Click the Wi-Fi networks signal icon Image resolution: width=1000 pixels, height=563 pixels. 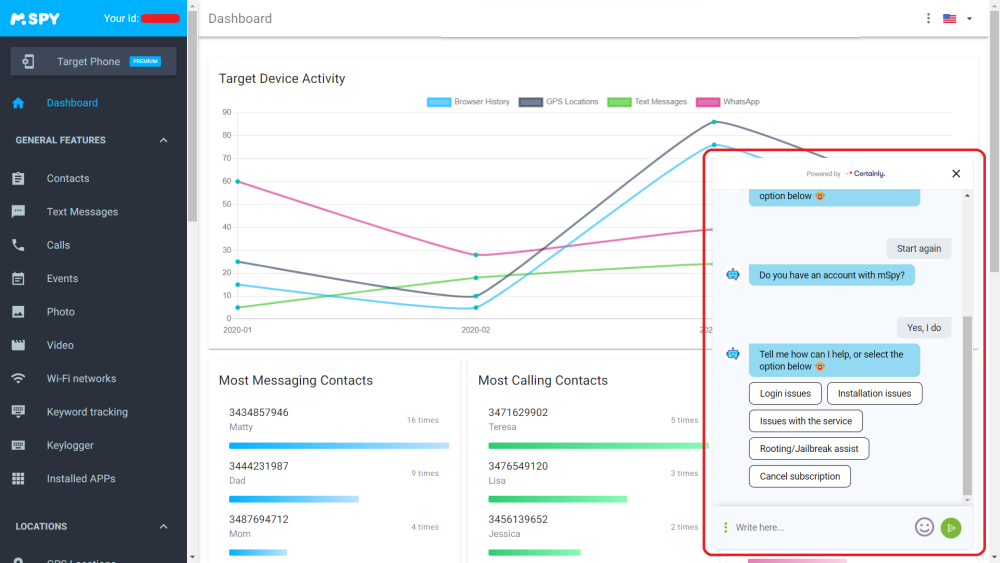tap(18, 379)
